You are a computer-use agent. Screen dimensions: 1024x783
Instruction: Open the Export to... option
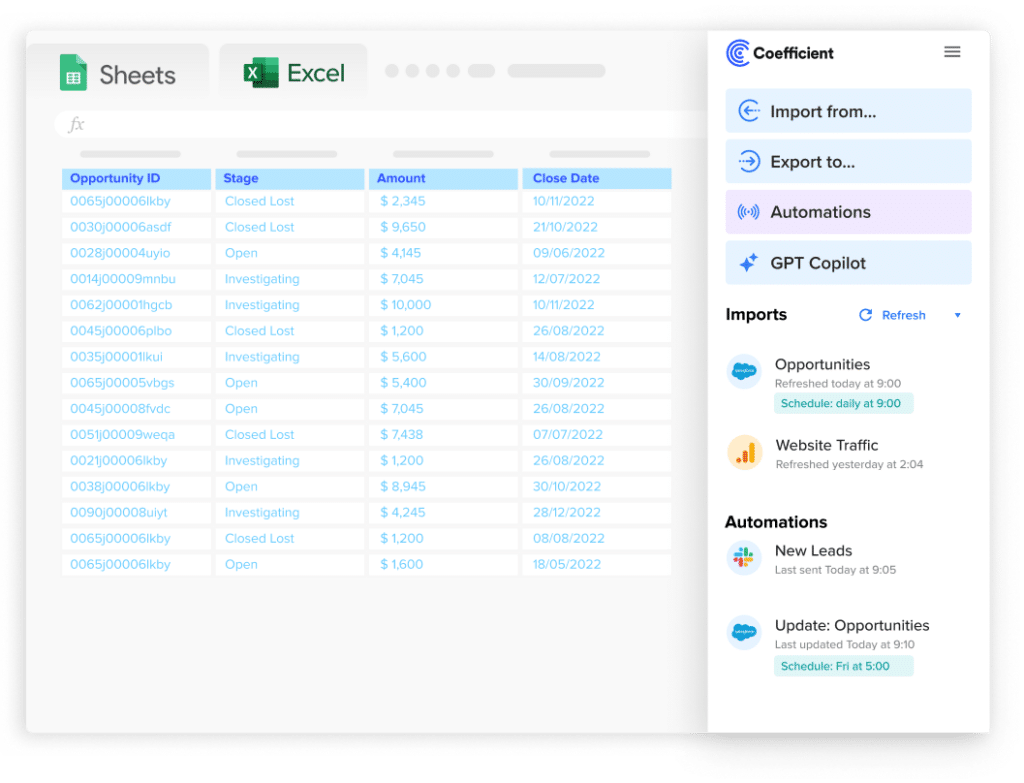click(848, 161)
